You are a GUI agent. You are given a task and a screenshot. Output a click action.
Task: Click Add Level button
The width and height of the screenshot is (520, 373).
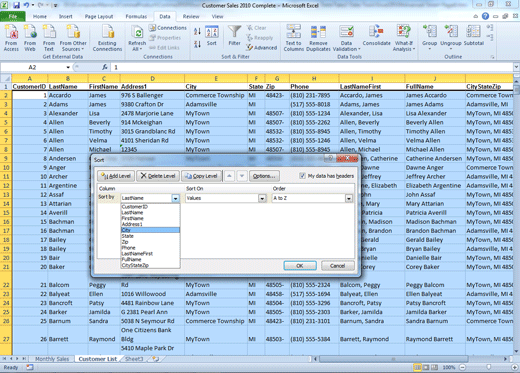[116, 176]
